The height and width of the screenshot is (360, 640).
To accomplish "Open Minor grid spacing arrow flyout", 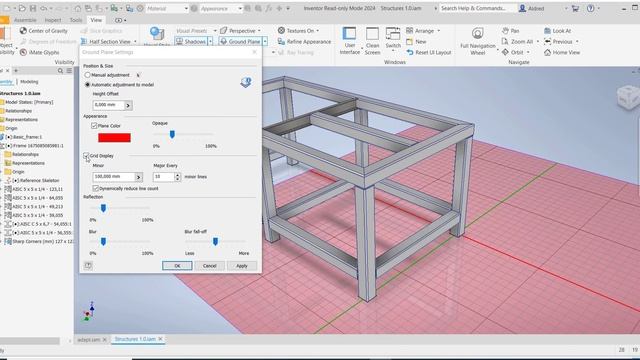I will coord(138,177).
